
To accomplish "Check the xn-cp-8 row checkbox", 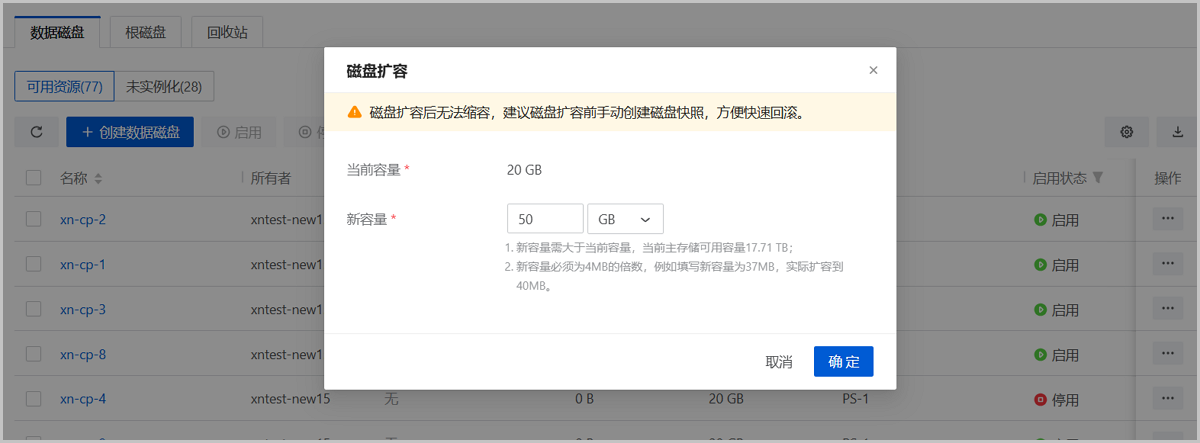I will pos(34,354).
